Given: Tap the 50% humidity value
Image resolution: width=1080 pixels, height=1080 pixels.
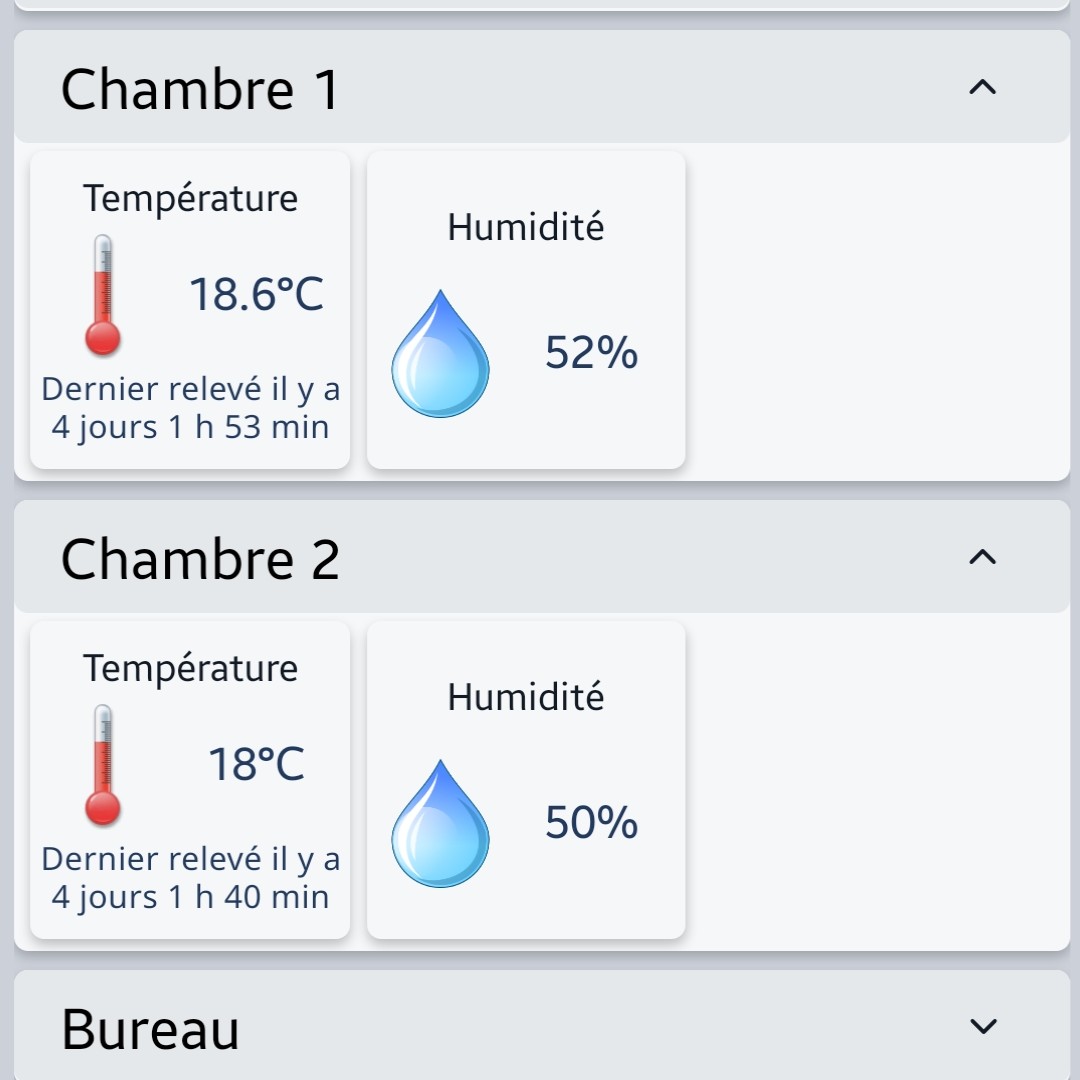Looking at the screenshot, I should (x=591, y=823).
